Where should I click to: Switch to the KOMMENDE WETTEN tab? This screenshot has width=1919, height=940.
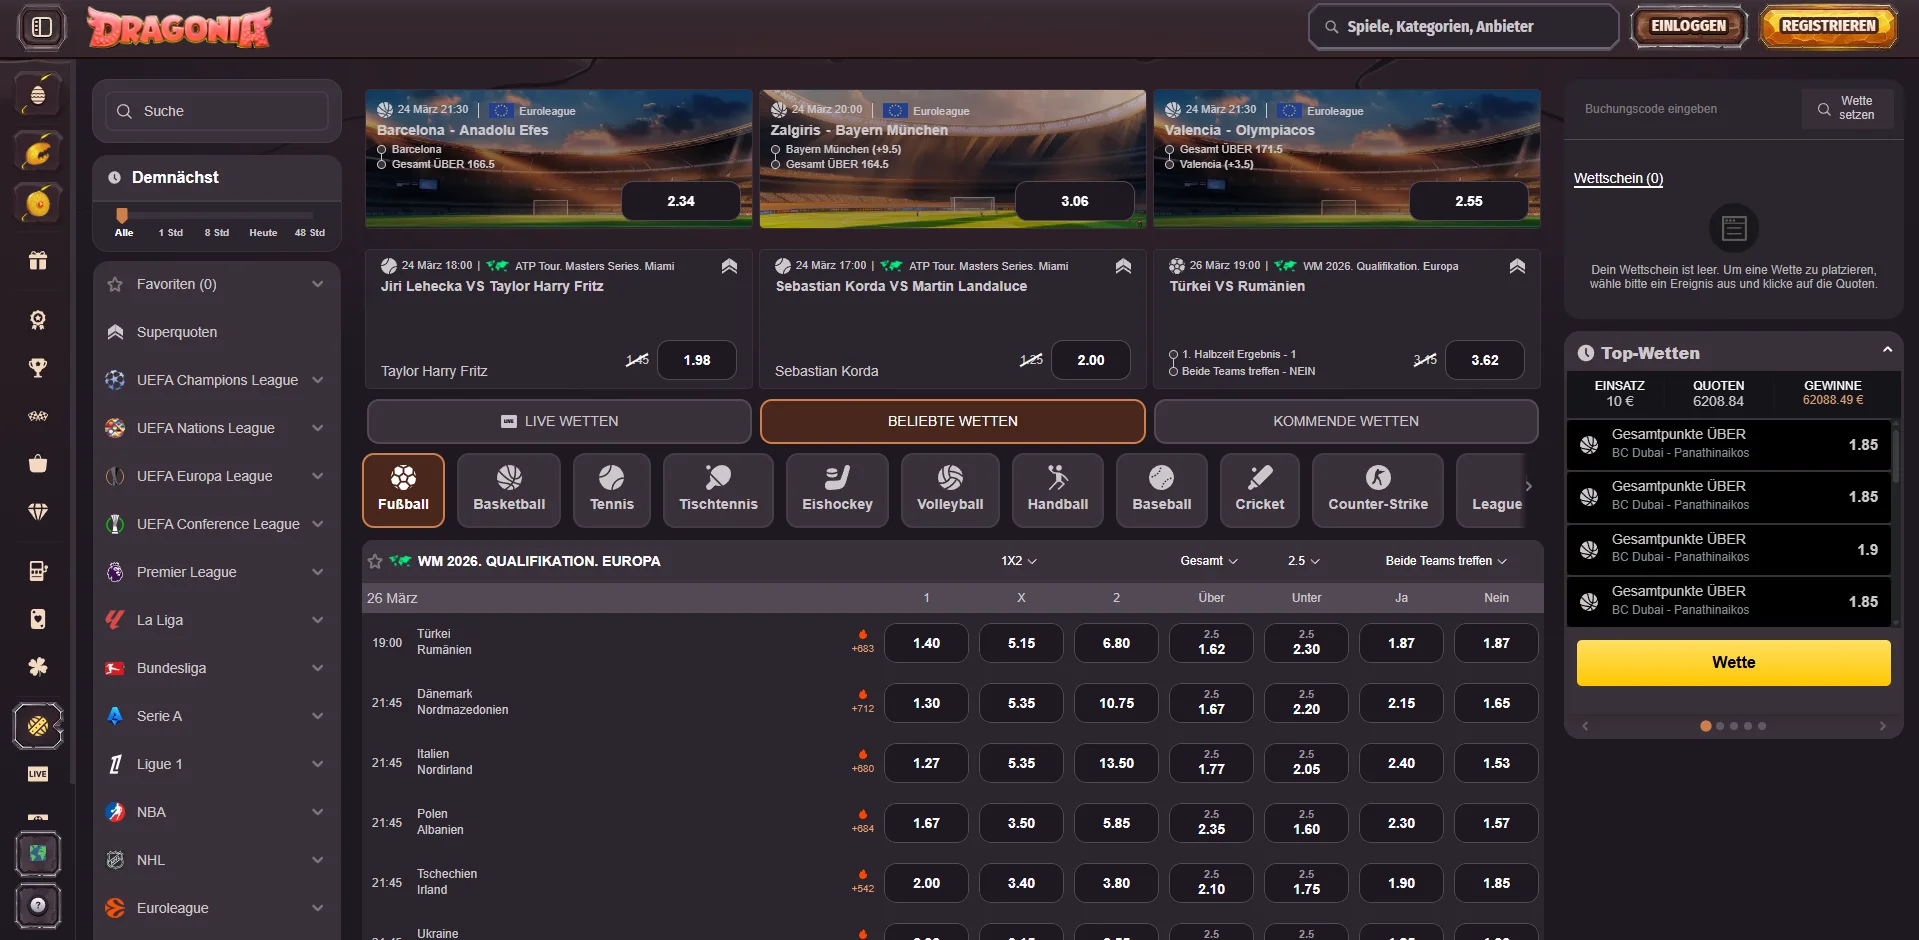coord(1346,421)
